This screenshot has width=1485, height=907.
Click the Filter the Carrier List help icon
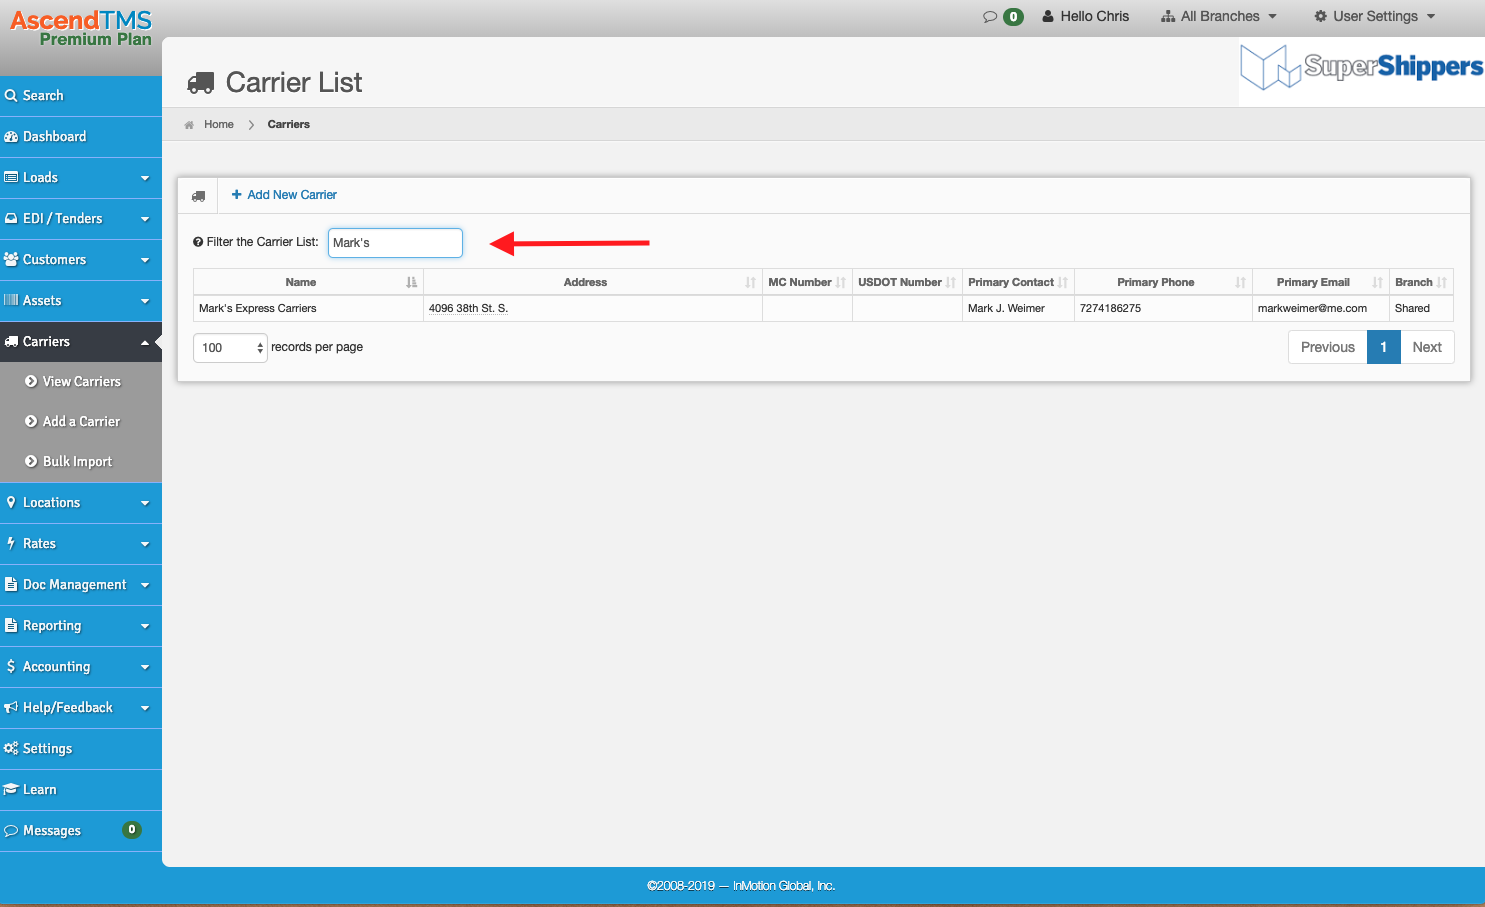click(x=198, y=242)
